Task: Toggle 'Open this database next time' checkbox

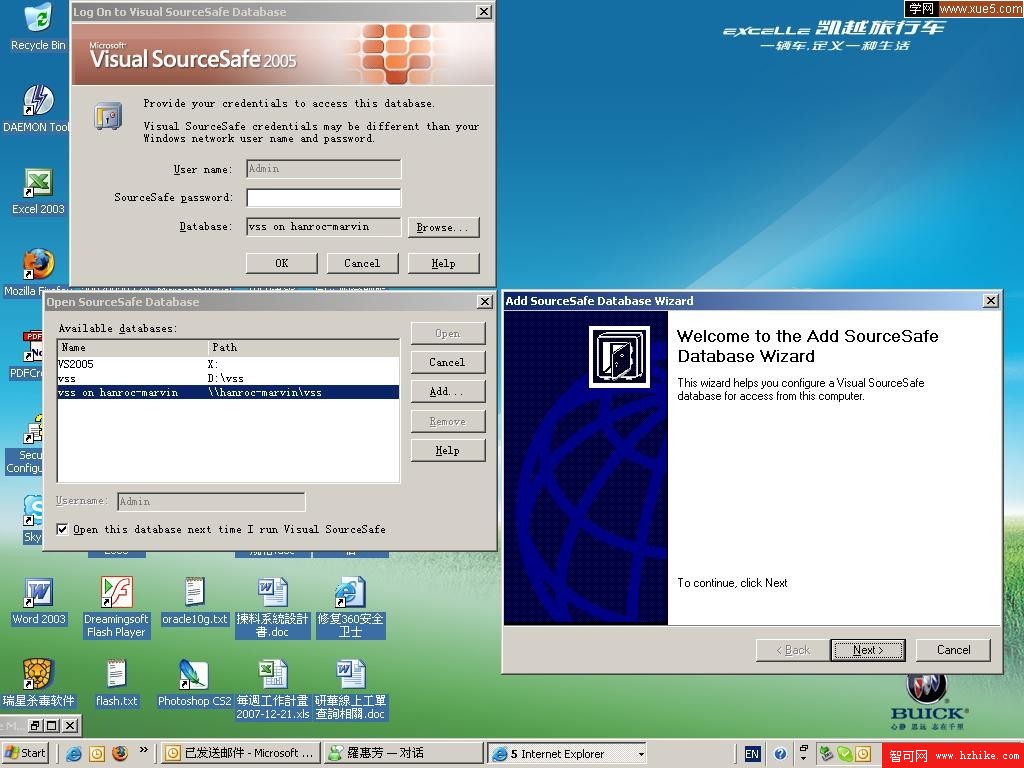Action: pyautogui.click(x=62, y=529)
